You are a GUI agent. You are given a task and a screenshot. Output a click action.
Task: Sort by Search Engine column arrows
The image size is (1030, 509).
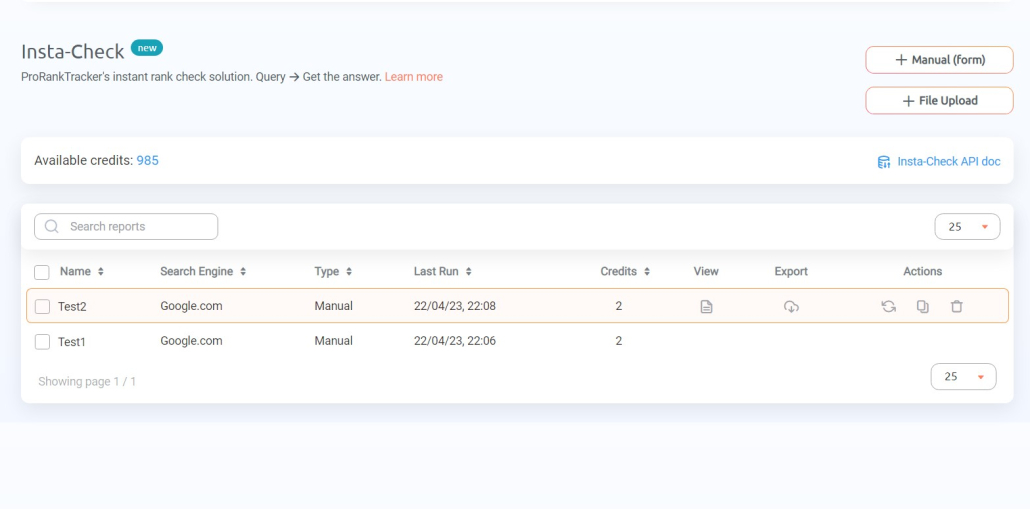pyautogui.click(x=243, y=271)
